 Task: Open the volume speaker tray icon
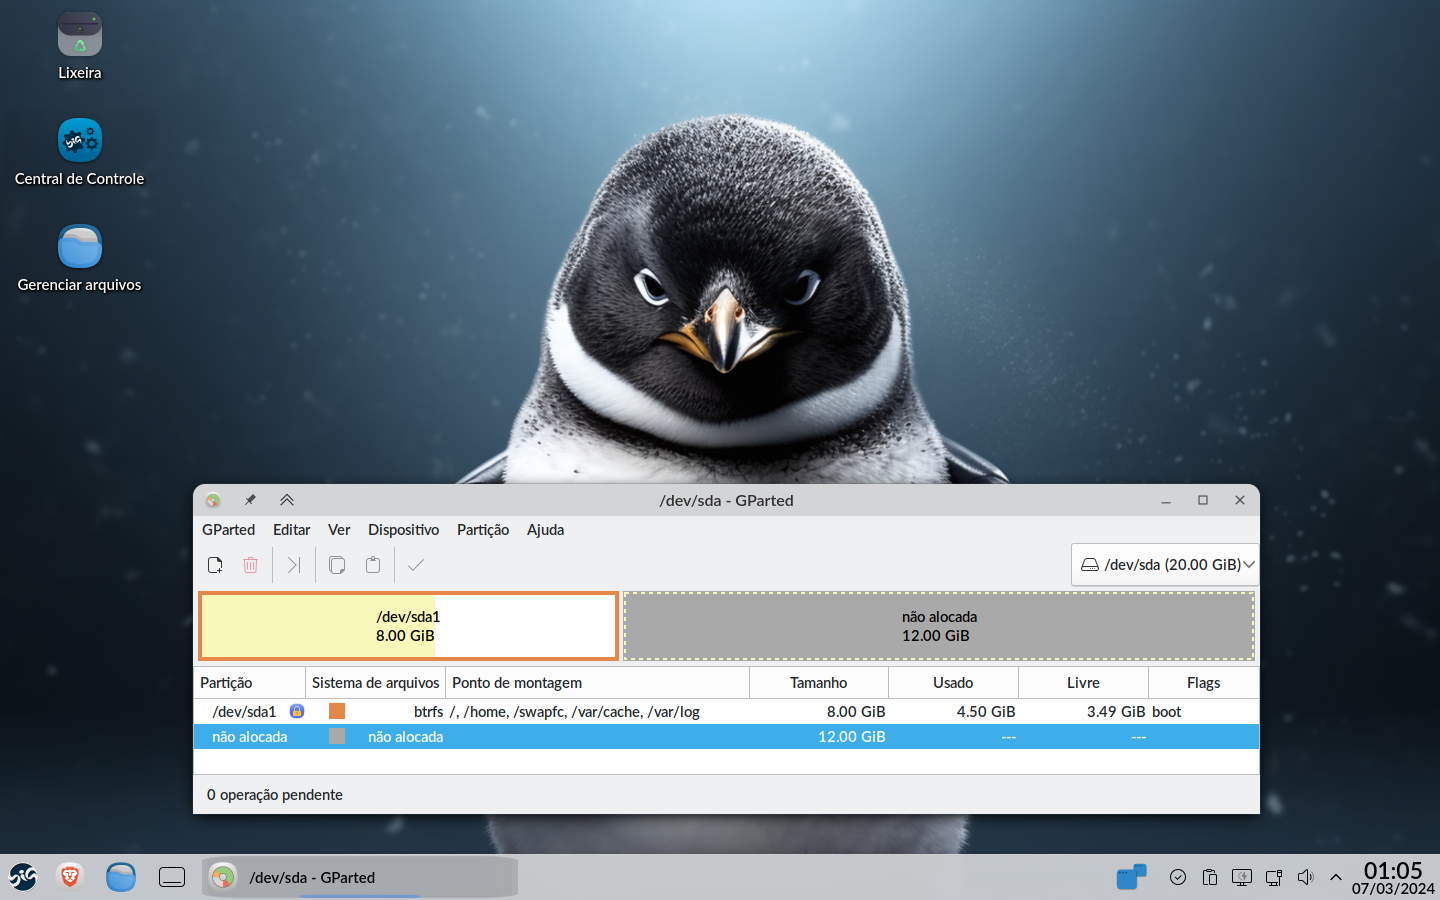[x=1305, y=877]
